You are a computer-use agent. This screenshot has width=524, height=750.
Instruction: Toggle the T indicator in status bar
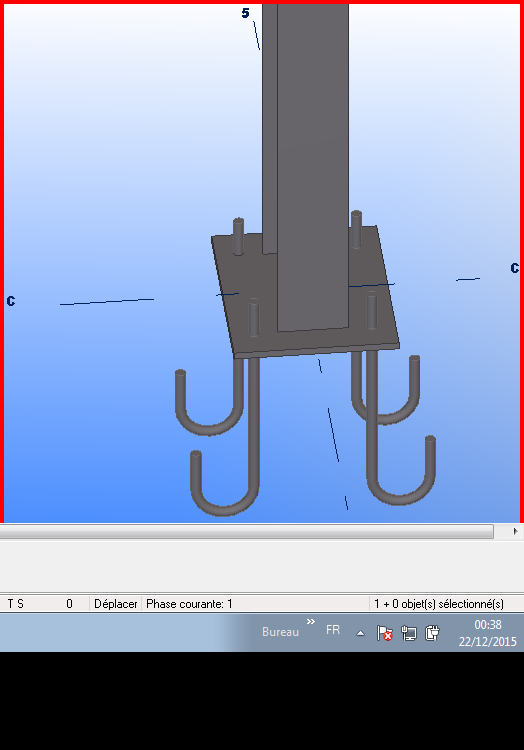11,604
